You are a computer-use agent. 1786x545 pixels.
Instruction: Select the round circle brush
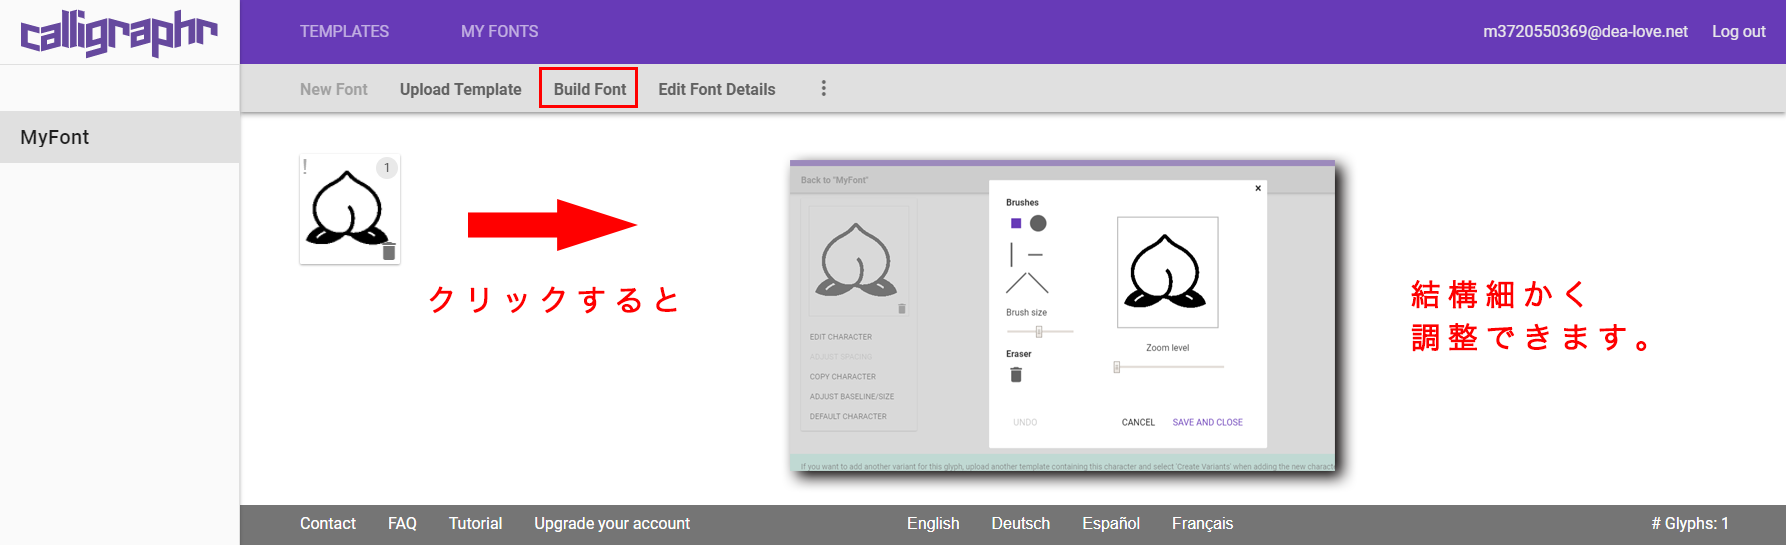[x=1038, y=223]
